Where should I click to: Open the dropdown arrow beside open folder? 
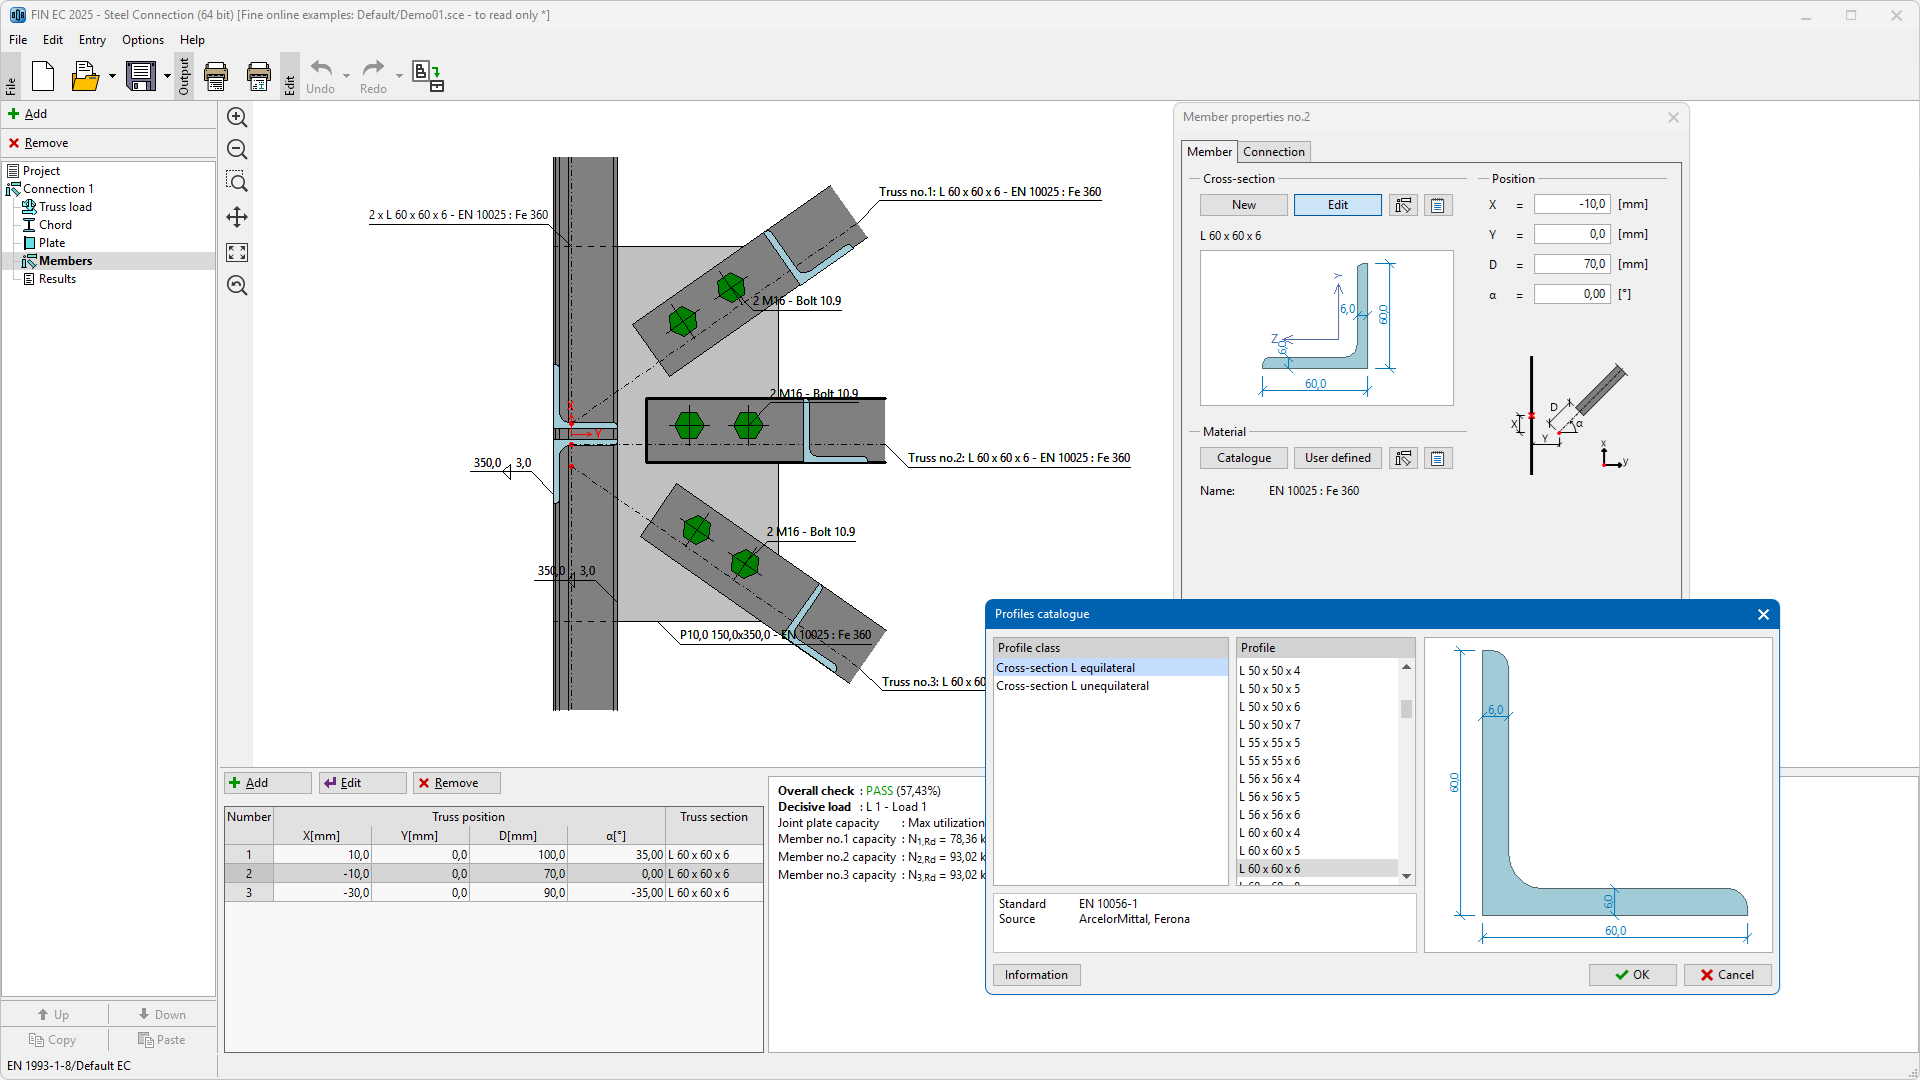coord(112,76)
